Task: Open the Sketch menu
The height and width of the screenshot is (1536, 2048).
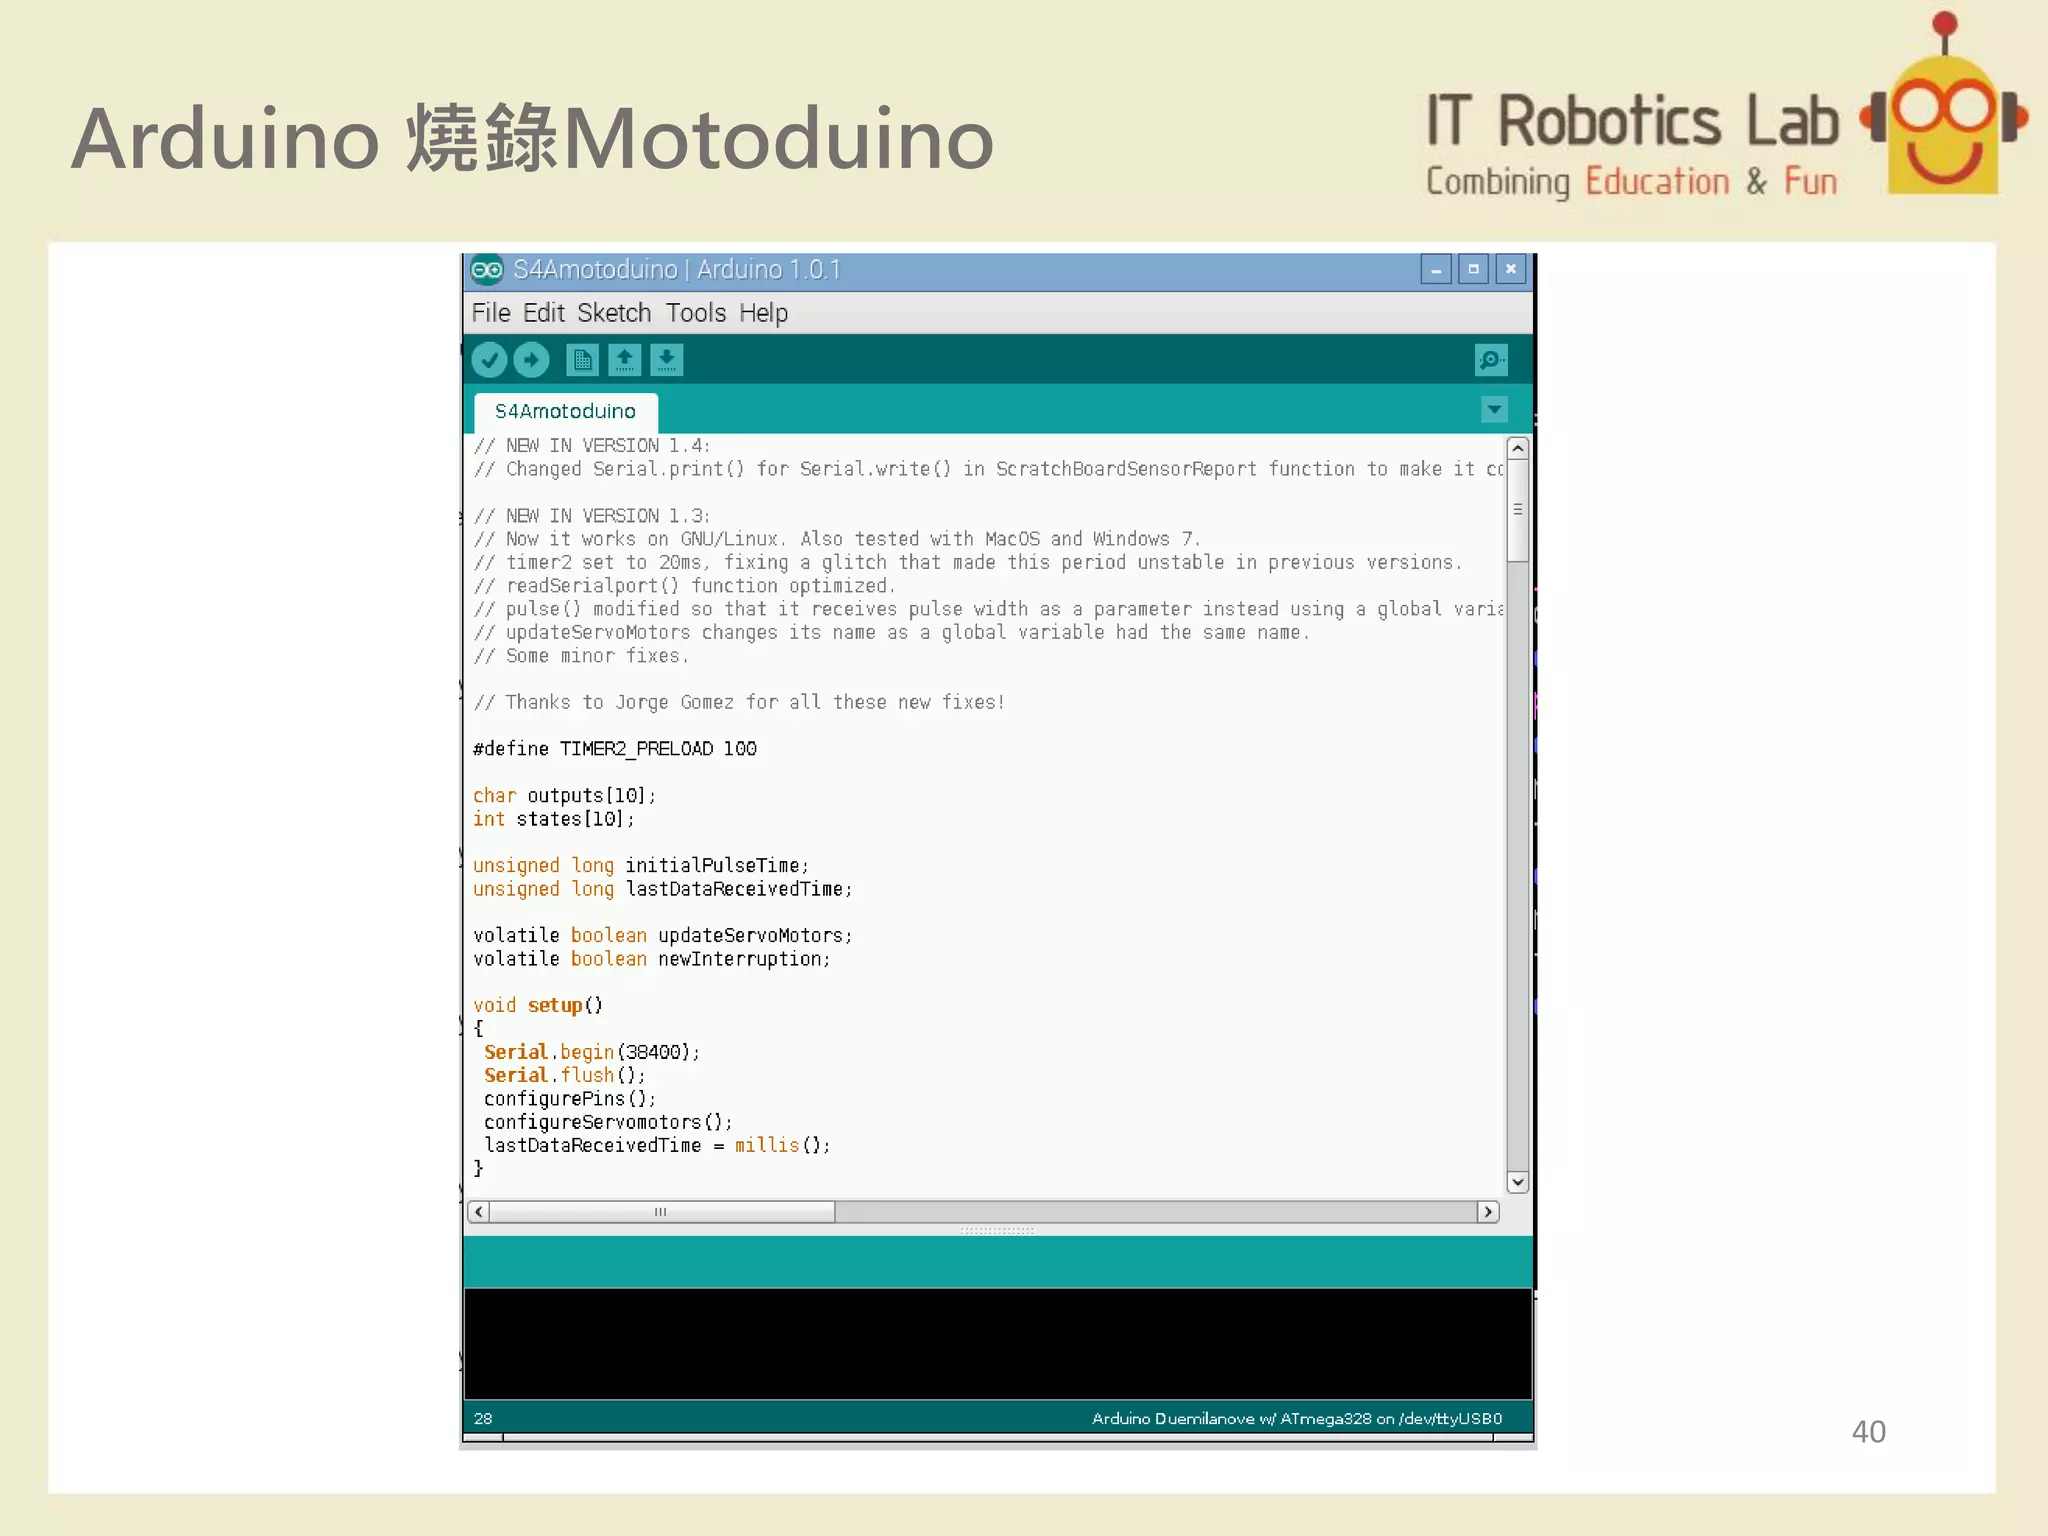Action: [614, 313]
